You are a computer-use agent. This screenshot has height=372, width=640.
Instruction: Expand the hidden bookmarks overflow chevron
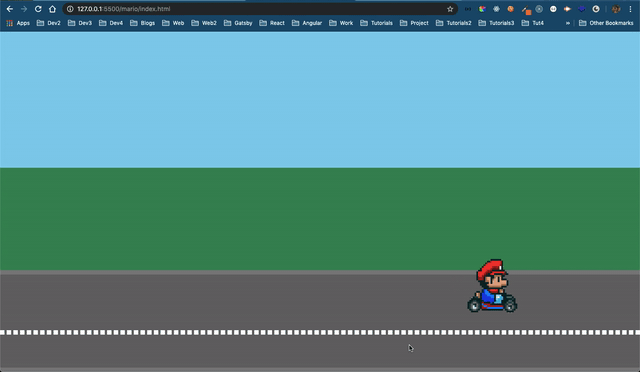pos(567,23)
